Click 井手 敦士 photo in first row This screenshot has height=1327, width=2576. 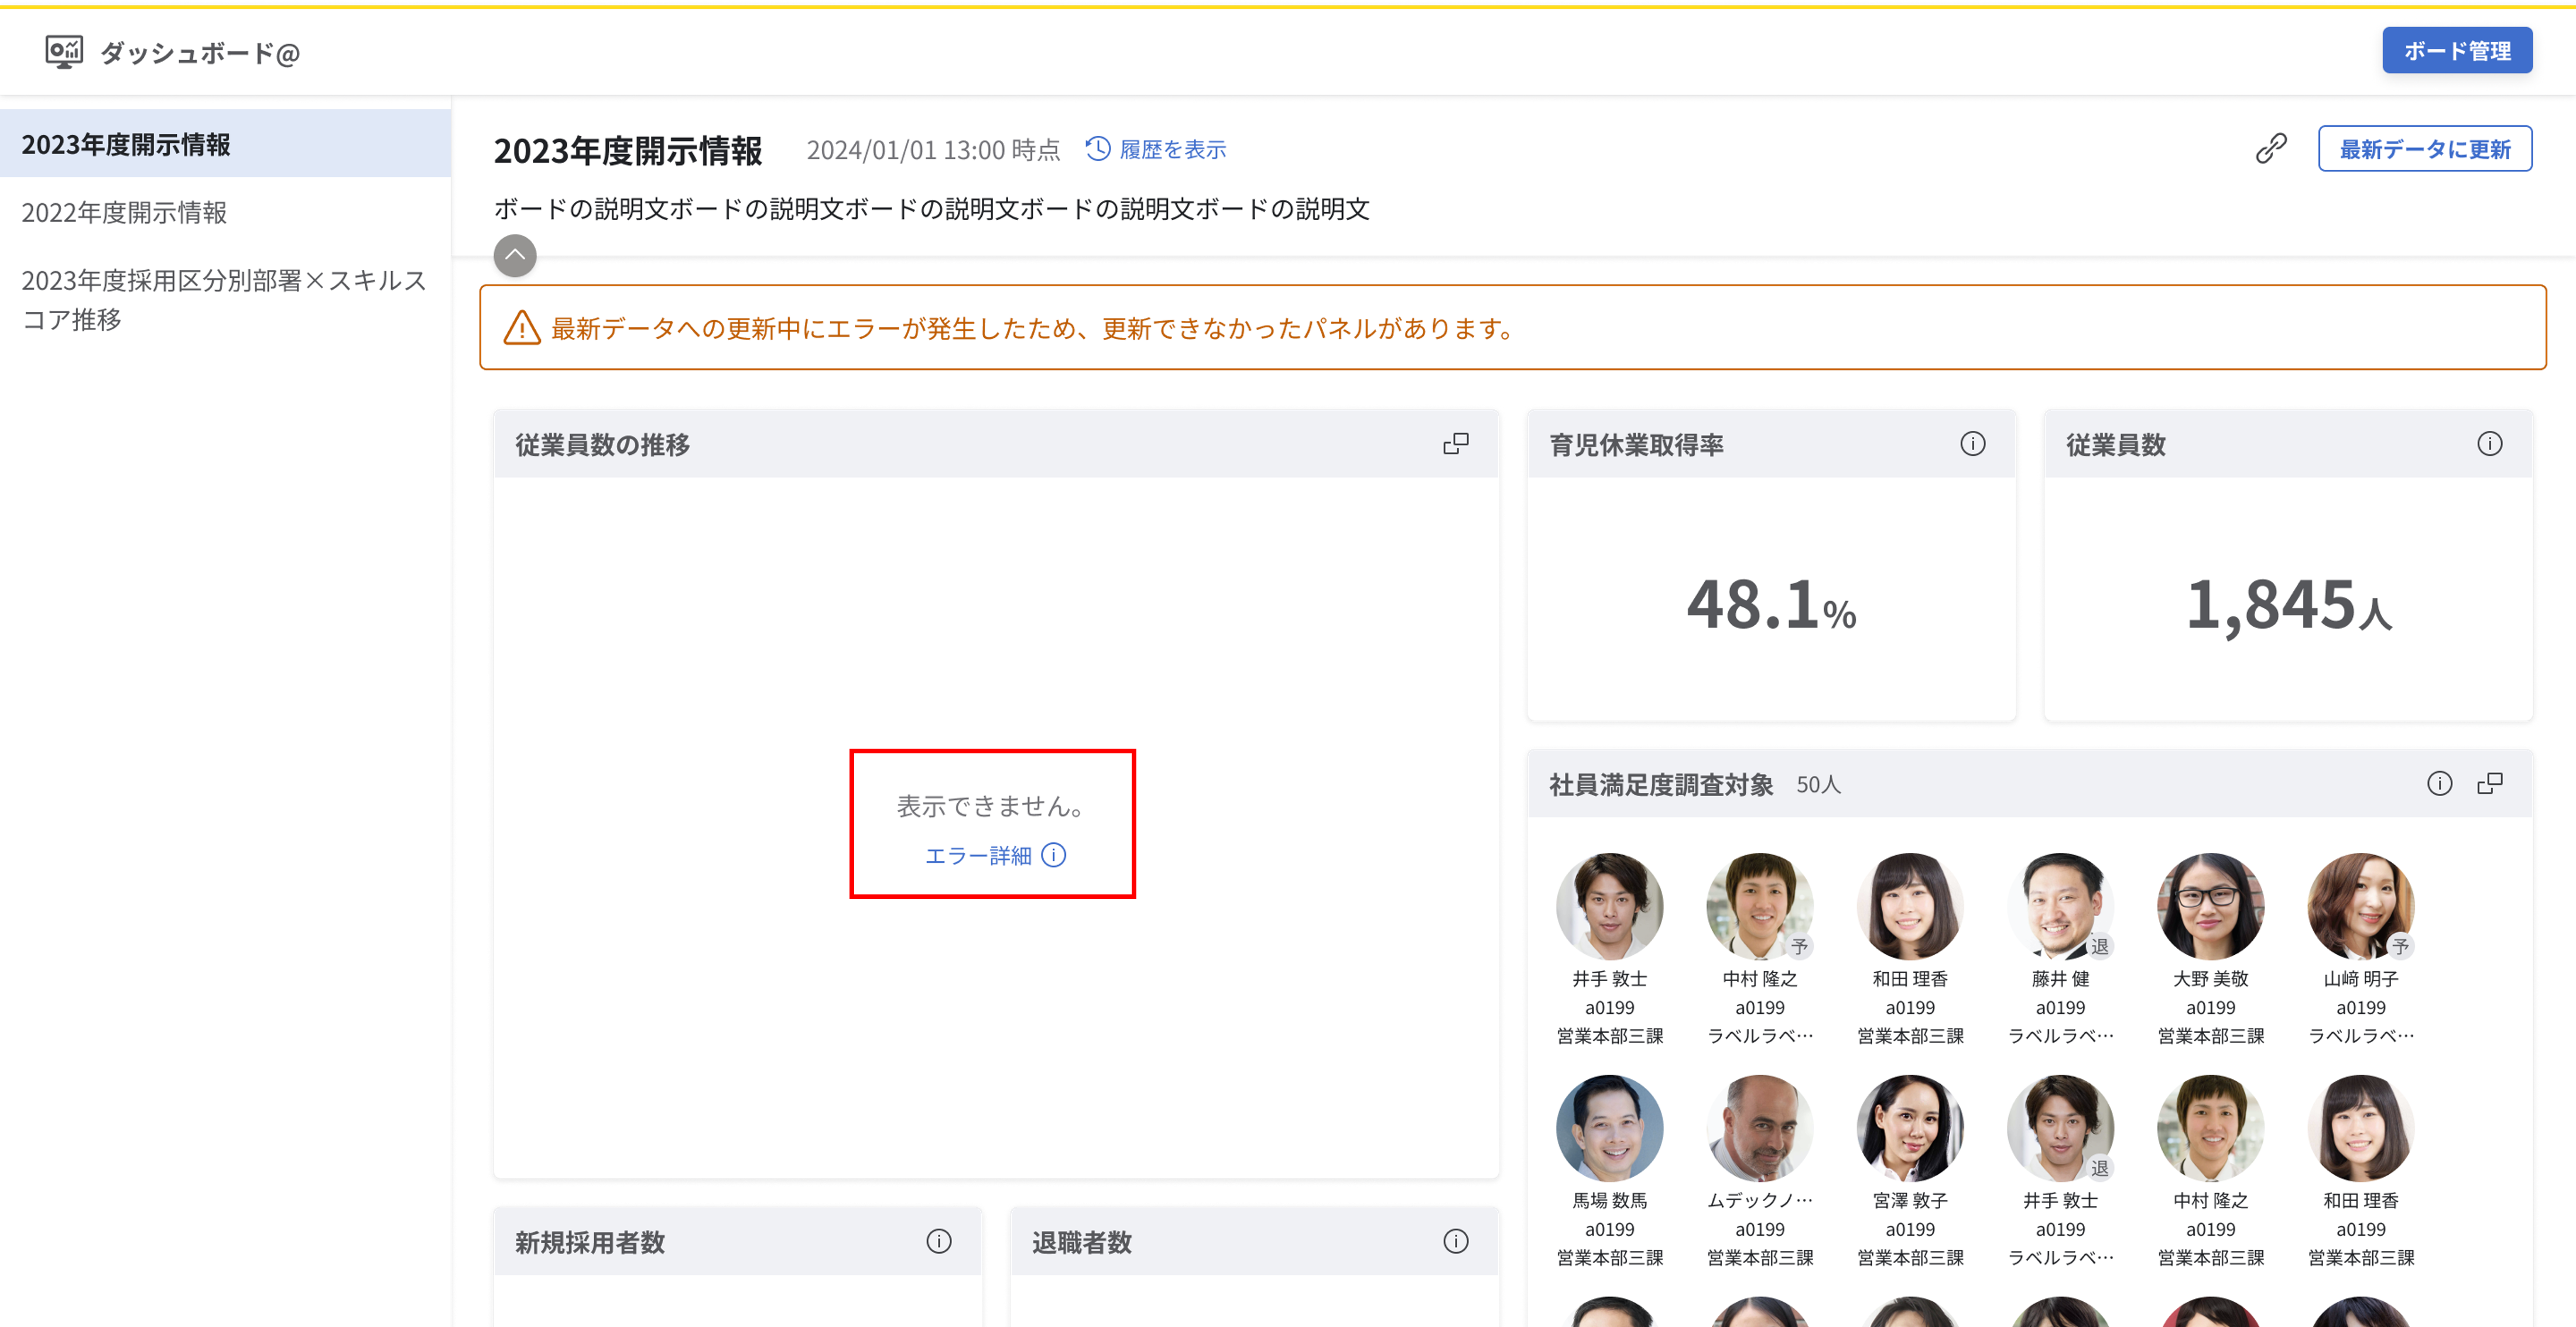[x=1609, y=906]
